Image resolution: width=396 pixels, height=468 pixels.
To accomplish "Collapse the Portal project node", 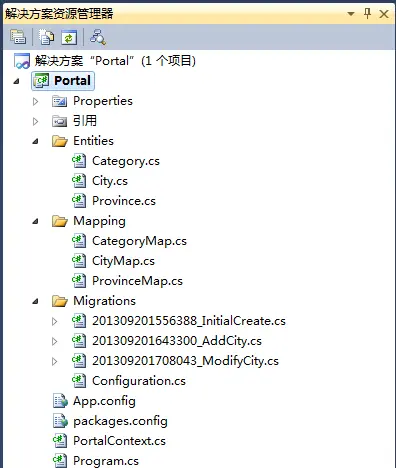I will click(16, 81).
